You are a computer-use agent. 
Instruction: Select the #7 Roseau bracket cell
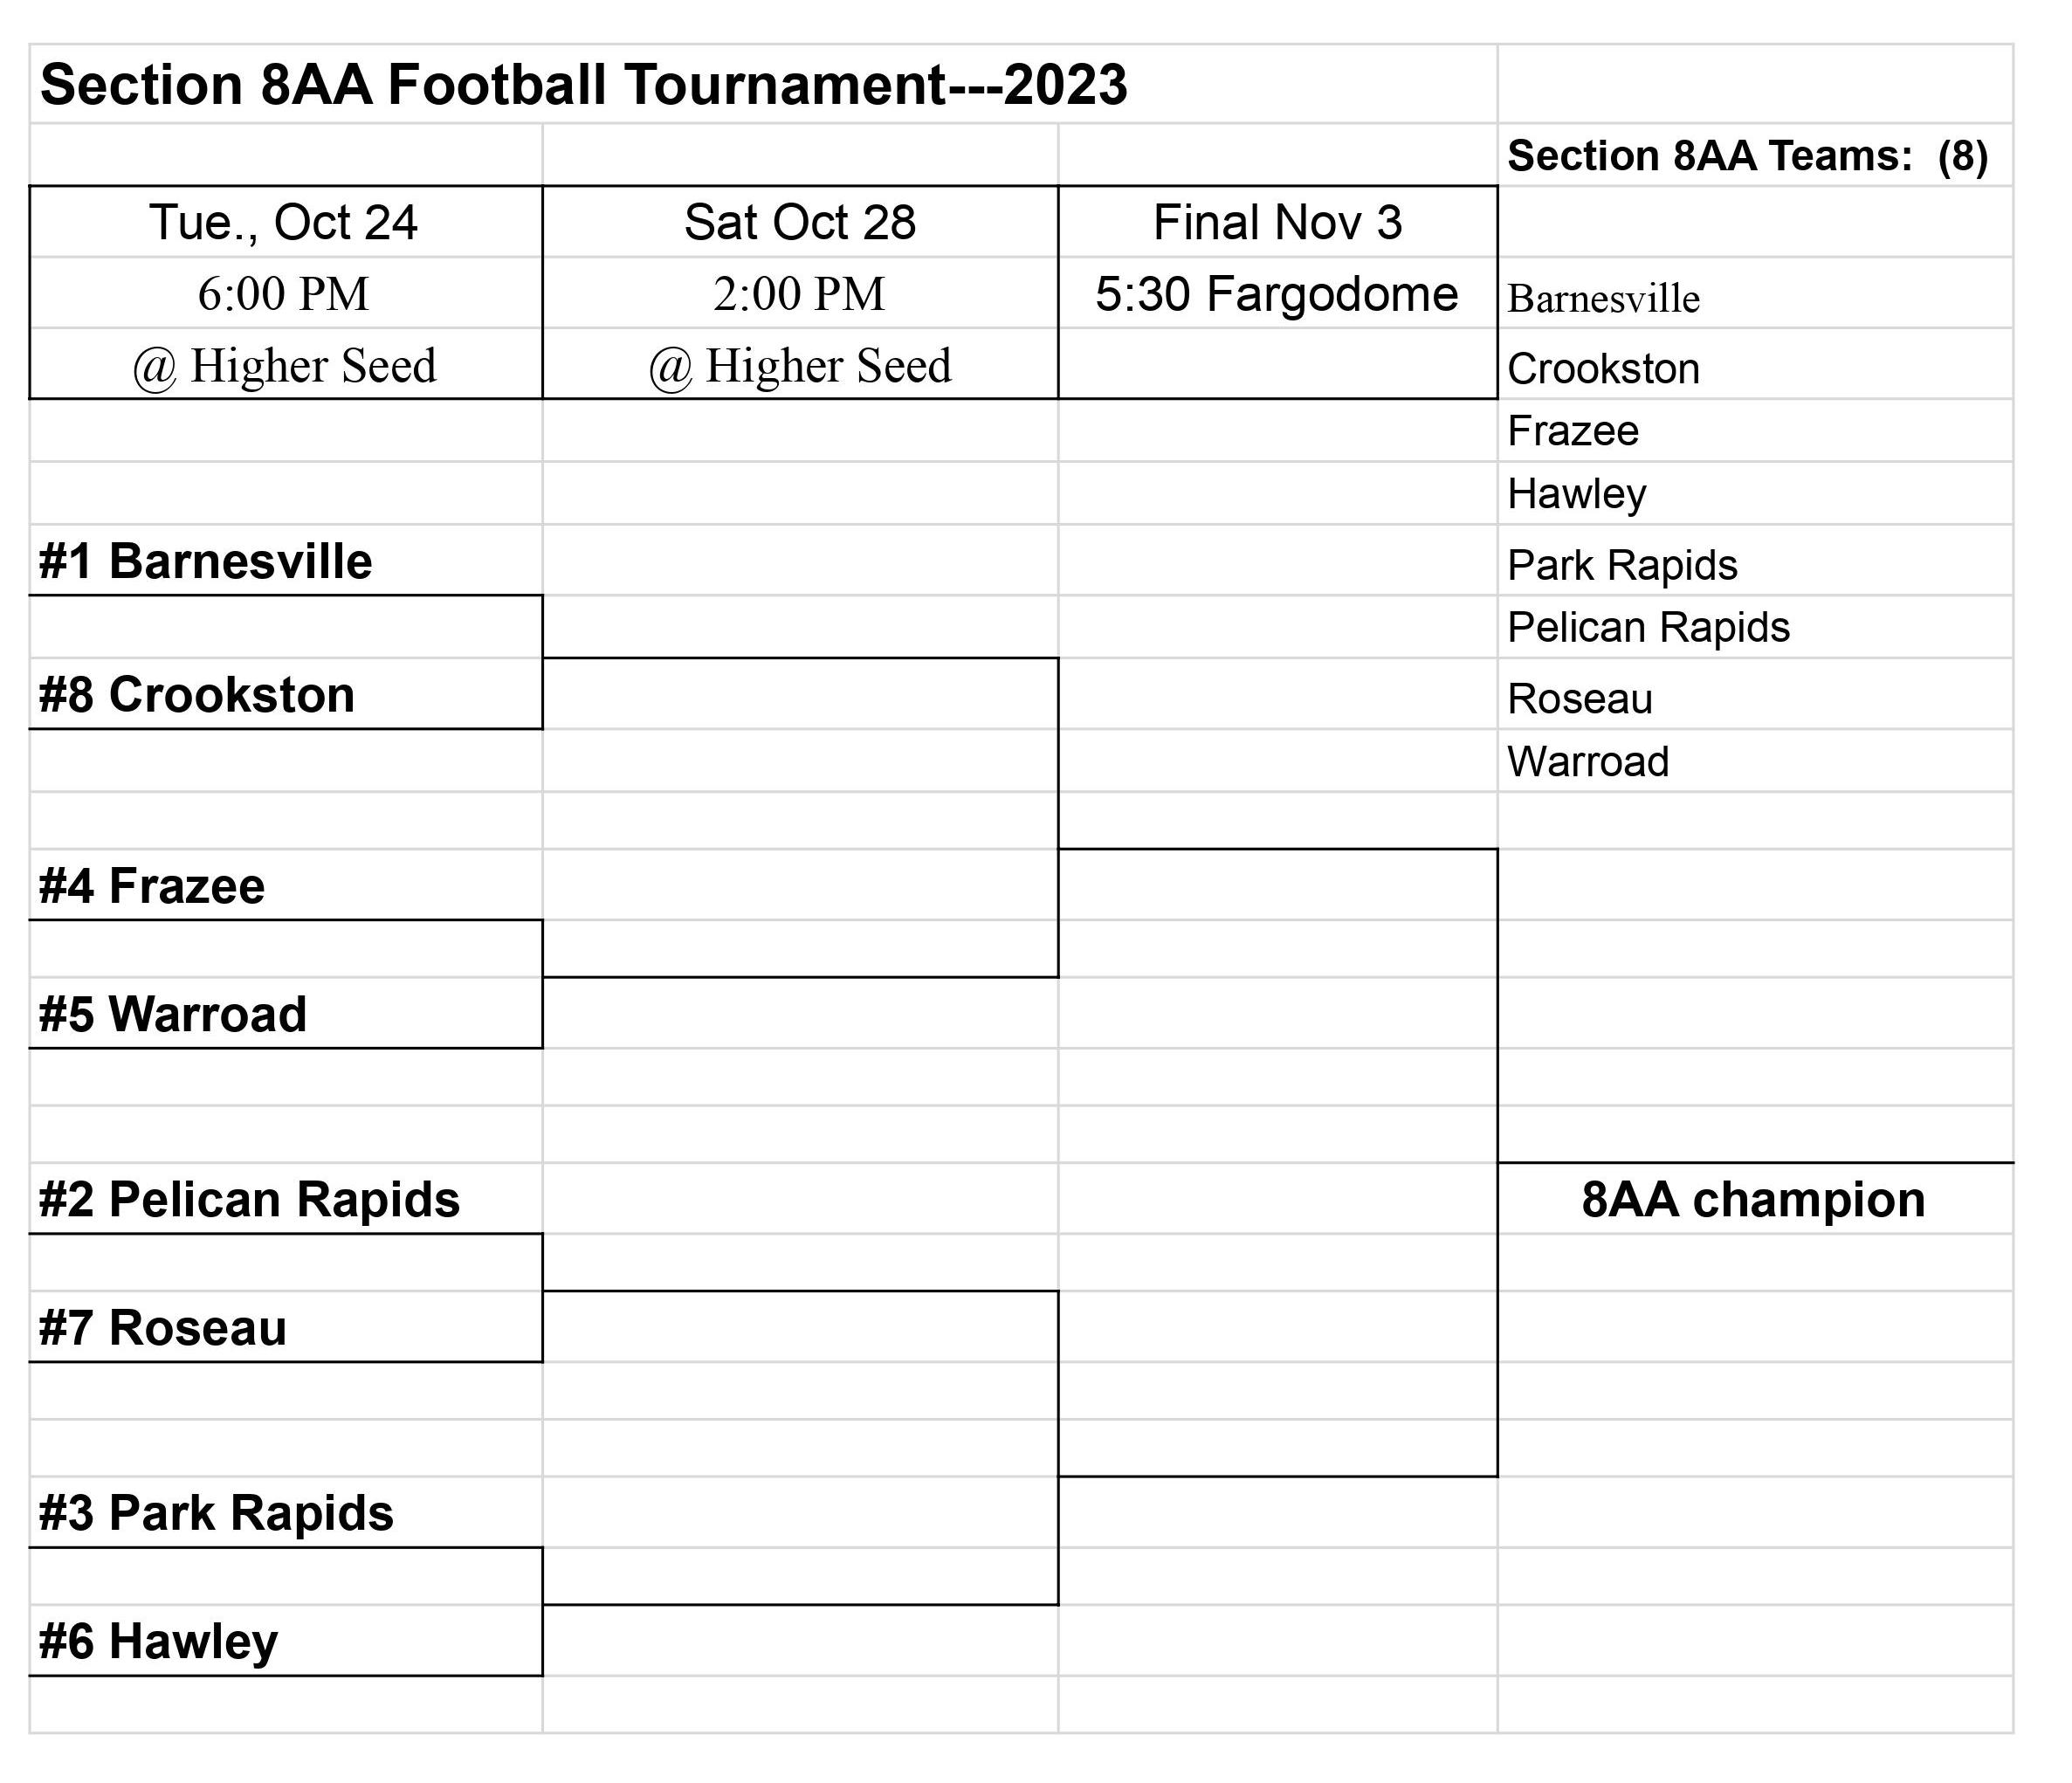[286, 1327]
